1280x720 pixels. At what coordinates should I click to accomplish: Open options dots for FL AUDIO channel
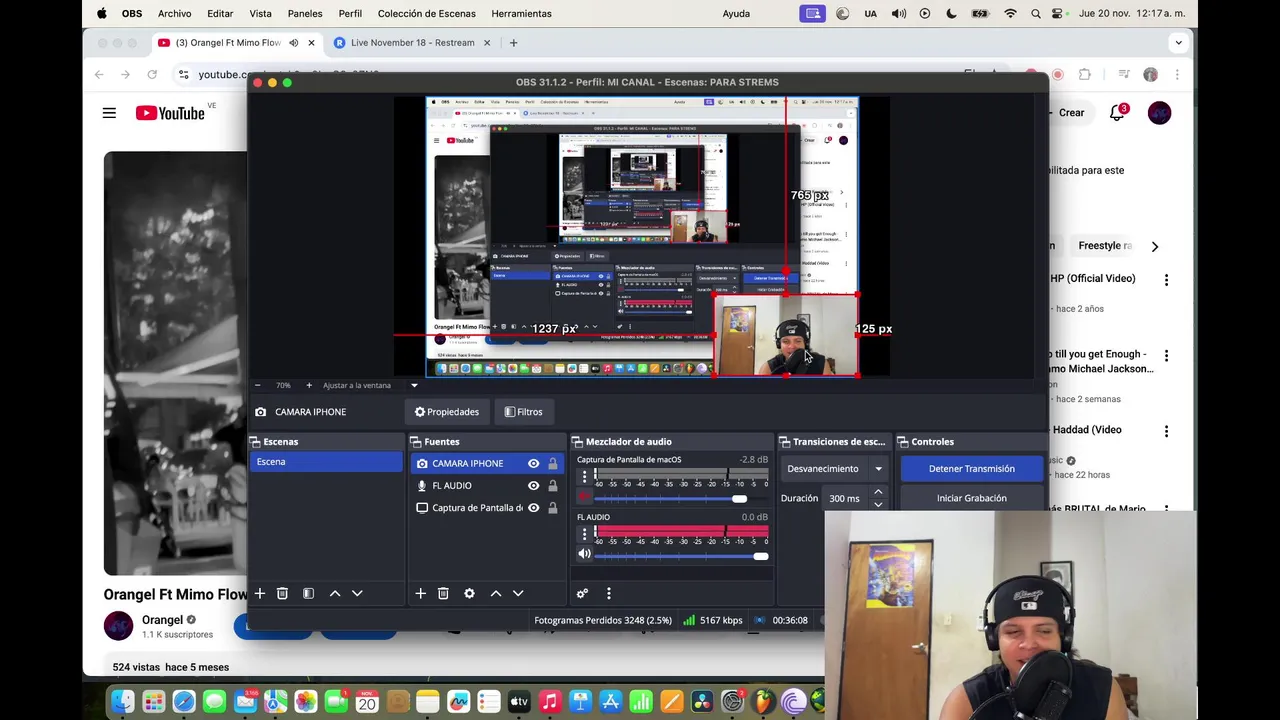pyautogui.click(x=584, y=534)
